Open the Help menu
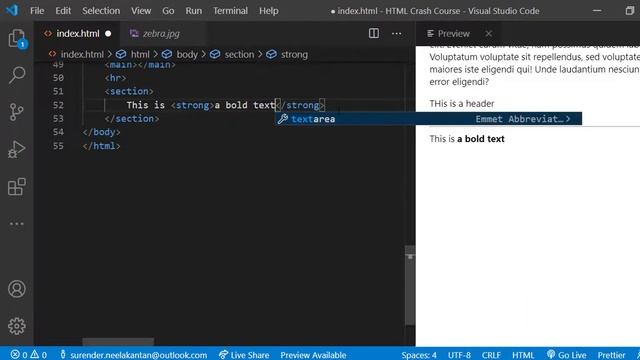This screenshot has width=640, height=360. (269, 11)
